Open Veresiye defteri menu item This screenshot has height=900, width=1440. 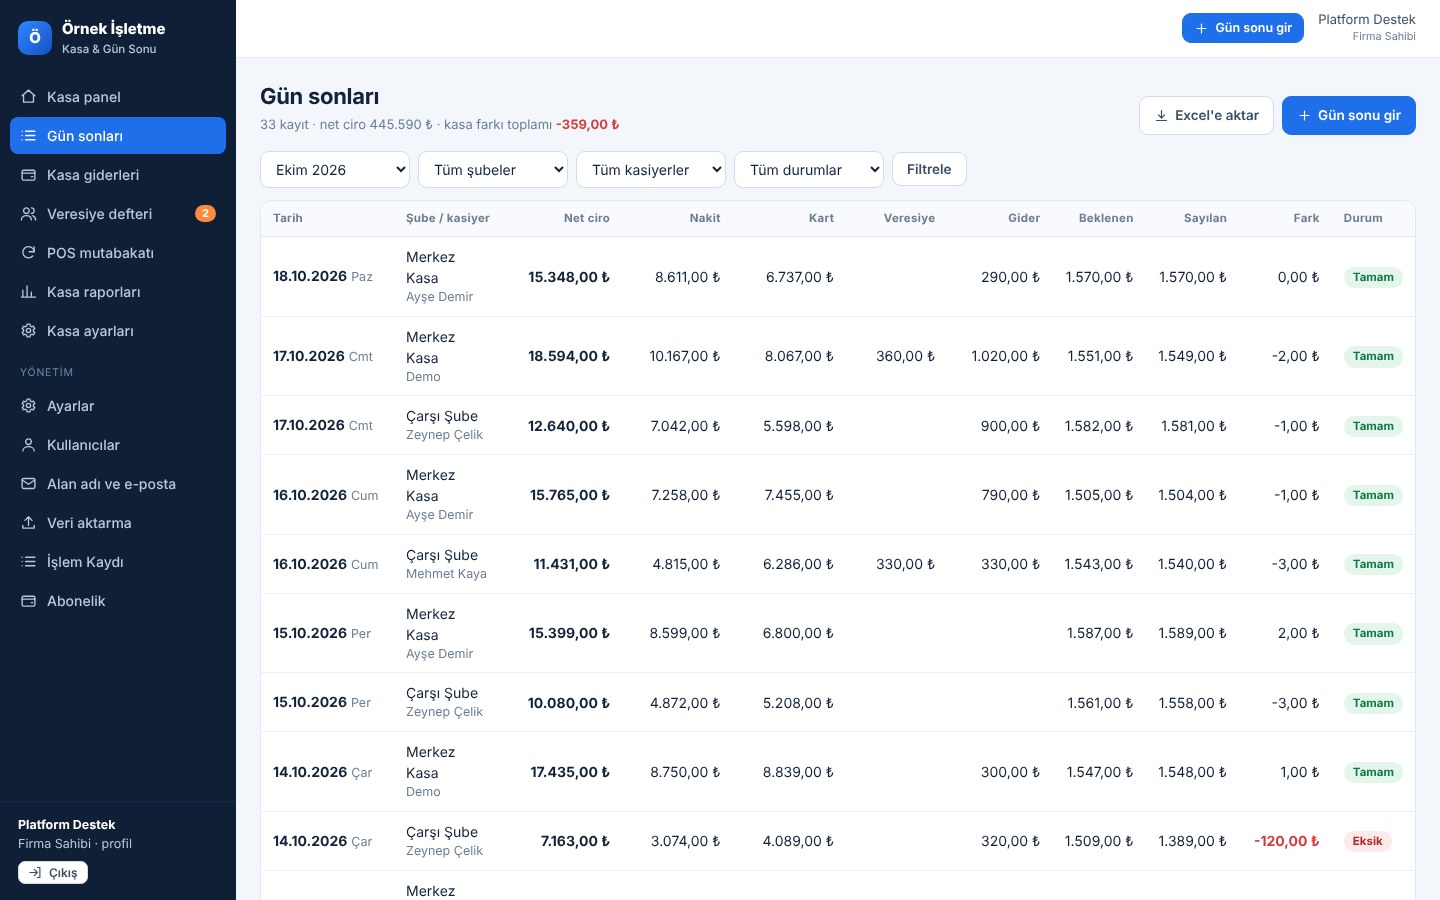(118, 214)
